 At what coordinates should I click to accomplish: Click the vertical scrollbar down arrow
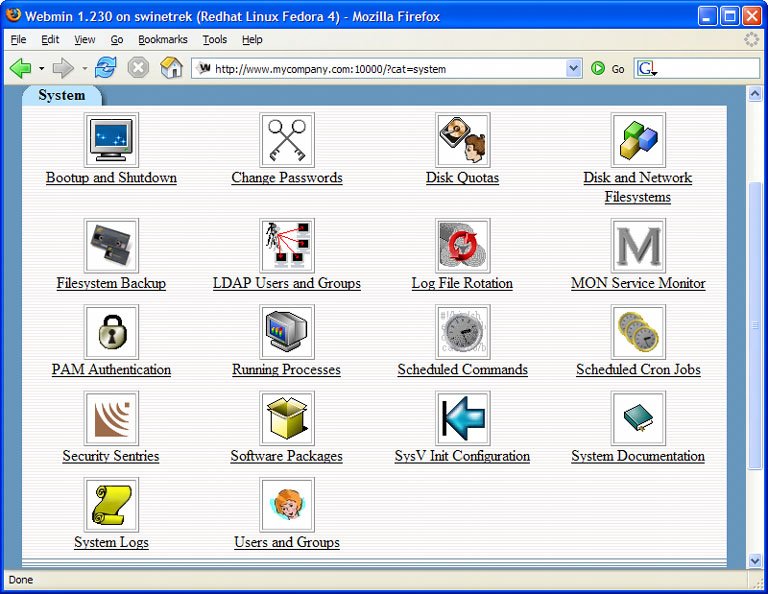pyautogui.click(x=755, y=561)
